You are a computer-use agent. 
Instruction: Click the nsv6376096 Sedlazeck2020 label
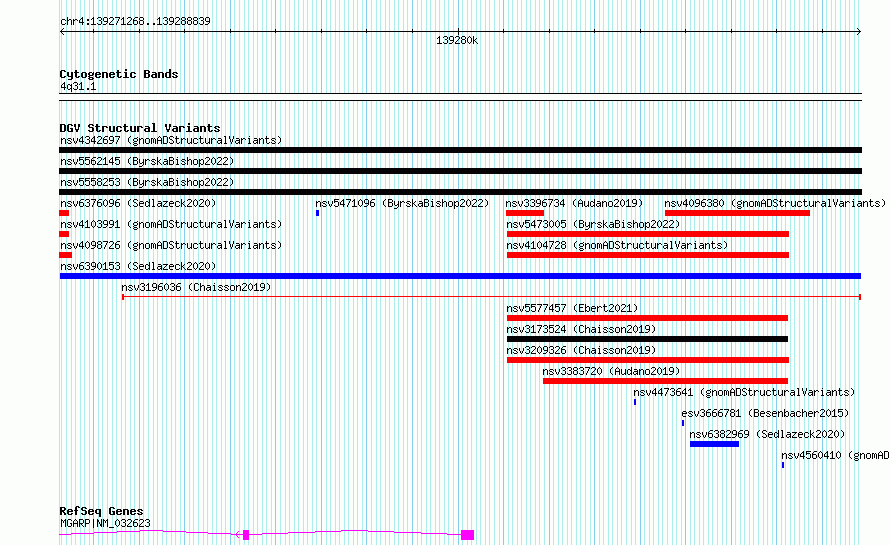(x=138, y=203)
